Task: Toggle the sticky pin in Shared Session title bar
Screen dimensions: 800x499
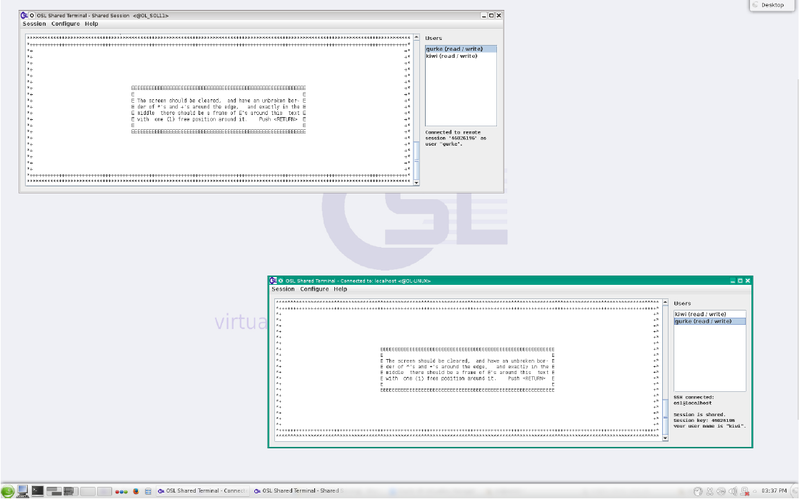Action: click(32, 15)
